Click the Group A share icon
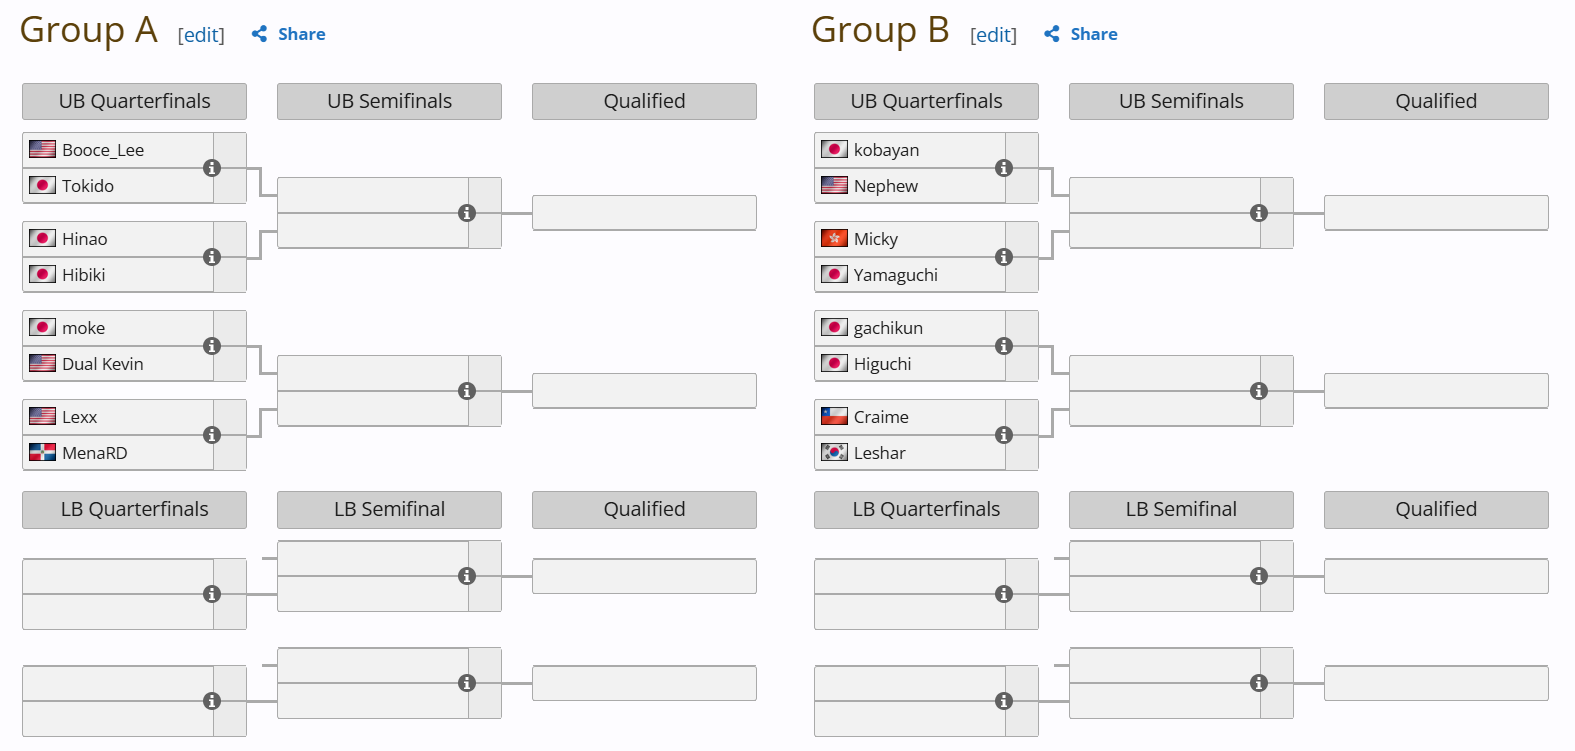 coord(259,34)
